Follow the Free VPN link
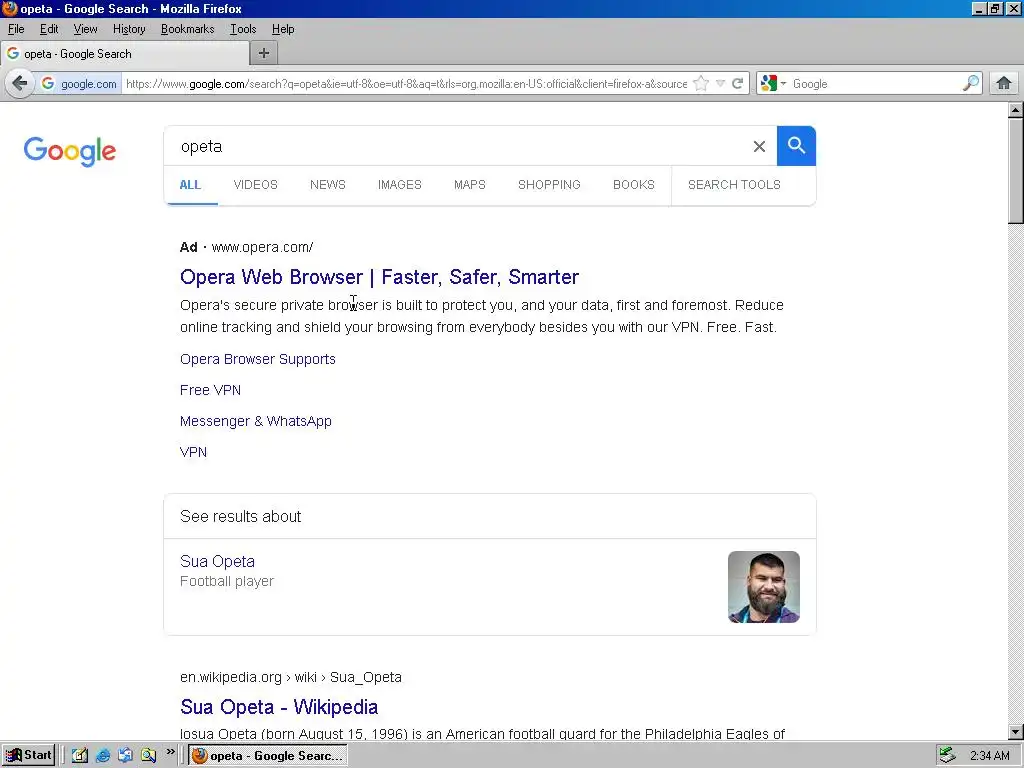 (210, 390)
